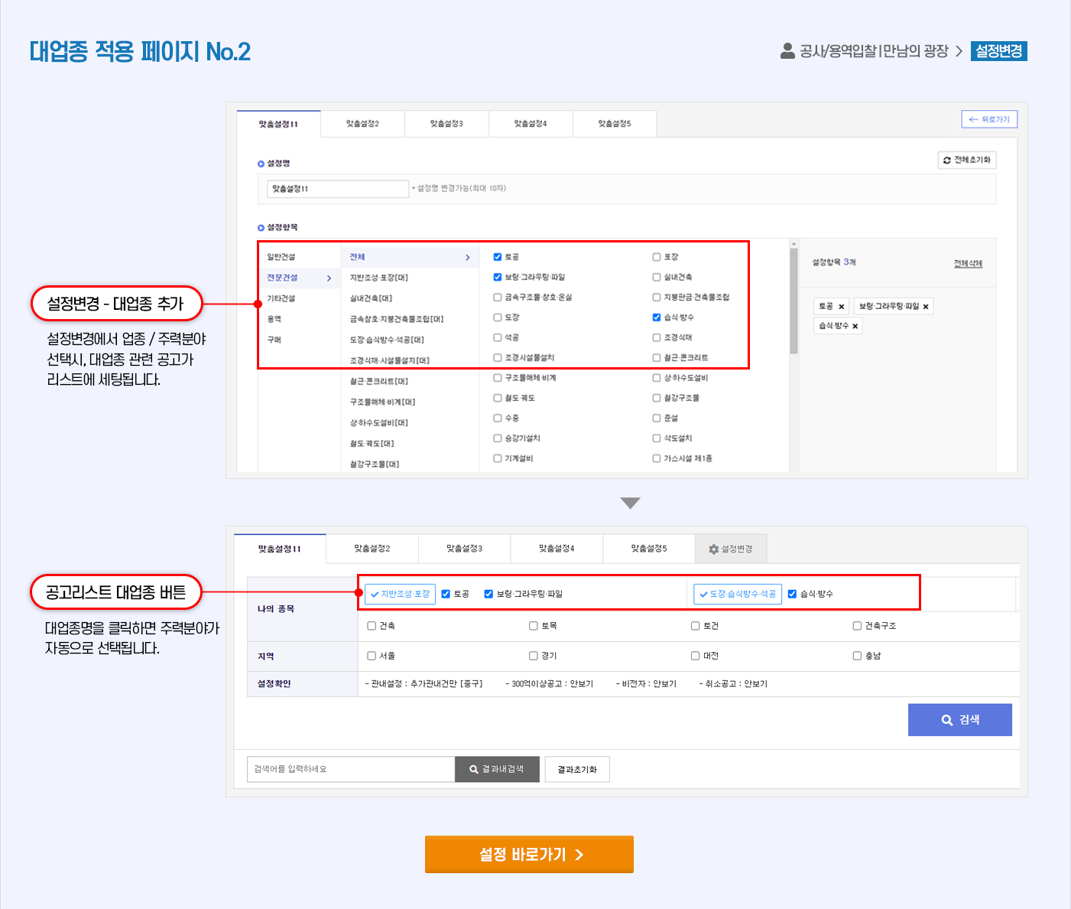1071x909 pixels.
Task: Click the gear icon on 설정변경 tab
Action: click(714, 549)
